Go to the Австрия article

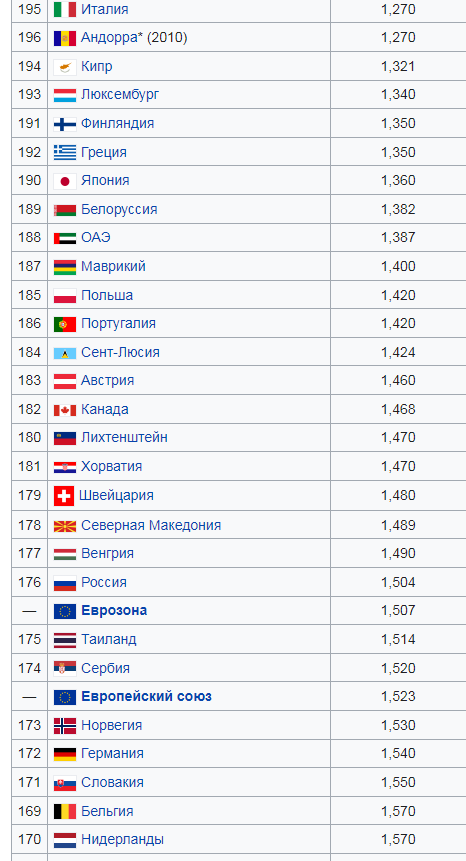point(108,381)
